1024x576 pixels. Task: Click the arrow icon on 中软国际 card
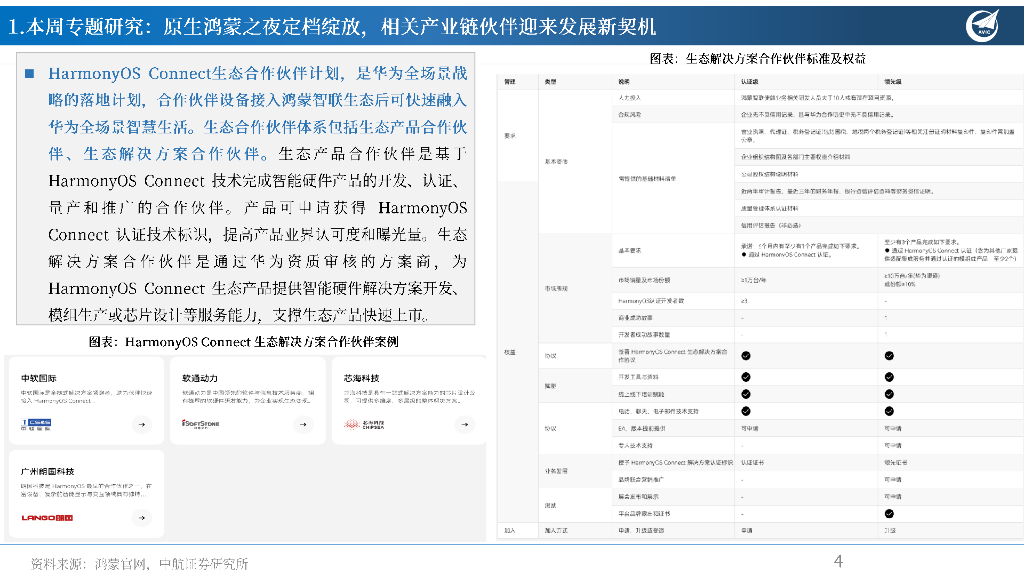tap(141, 424)
